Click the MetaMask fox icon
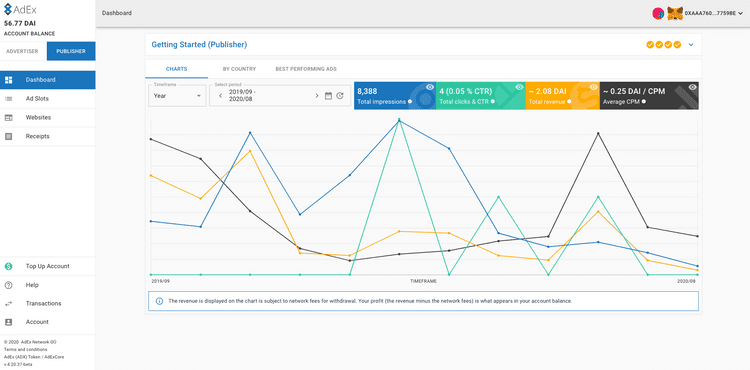750x370 pixels. 675,13
